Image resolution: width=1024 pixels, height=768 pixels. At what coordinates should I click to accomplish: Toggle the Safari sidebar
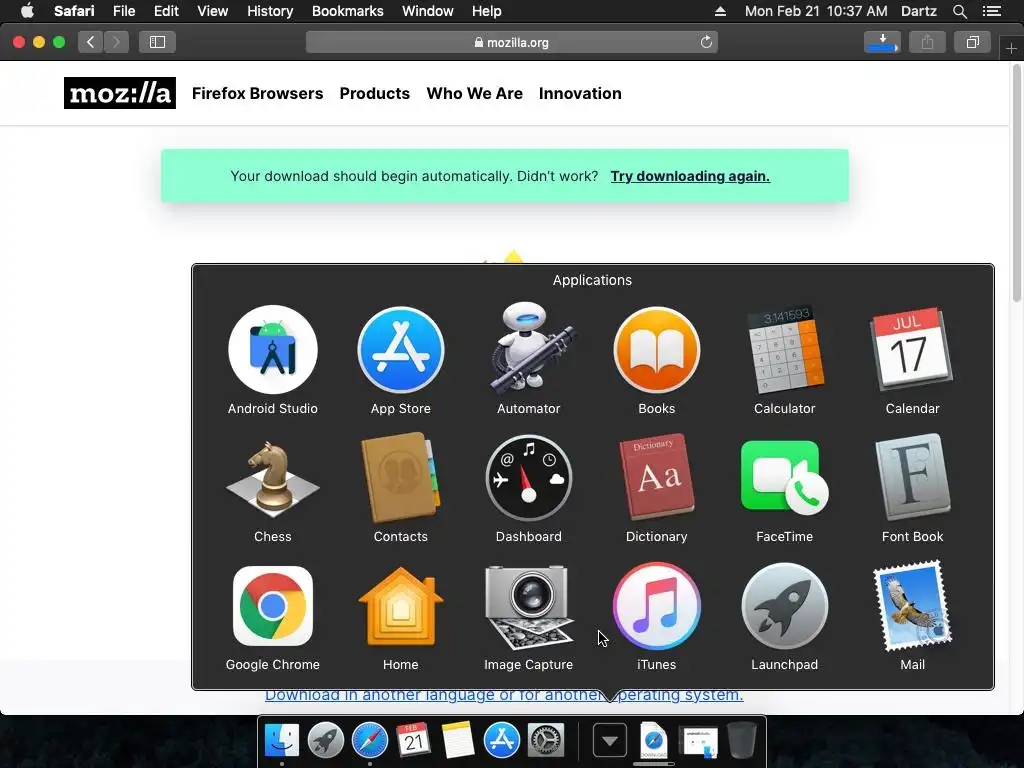click(x=157, y=42)
